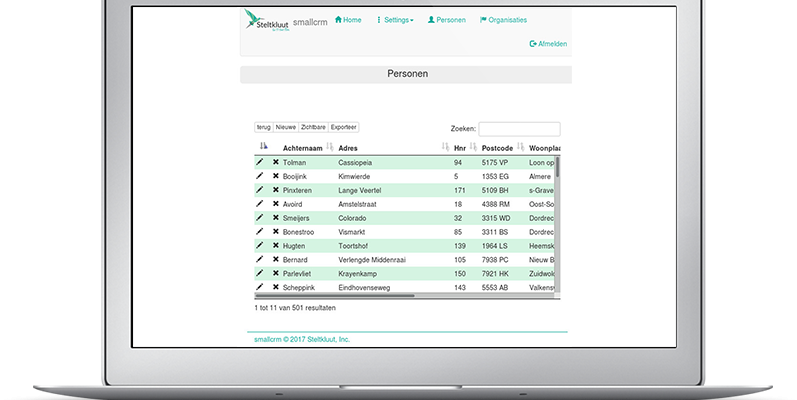Viewport: 797px width, 400px height.
Task: Click the footer link smallcrm © 2017 Steltkluut
Action: point(302,339)
